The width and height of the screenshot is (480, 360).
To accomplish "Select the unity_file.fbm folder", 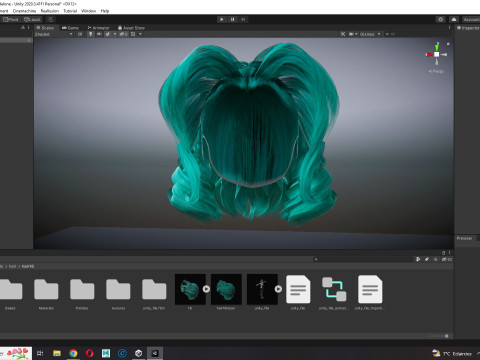I will click(x=154, y=293).
